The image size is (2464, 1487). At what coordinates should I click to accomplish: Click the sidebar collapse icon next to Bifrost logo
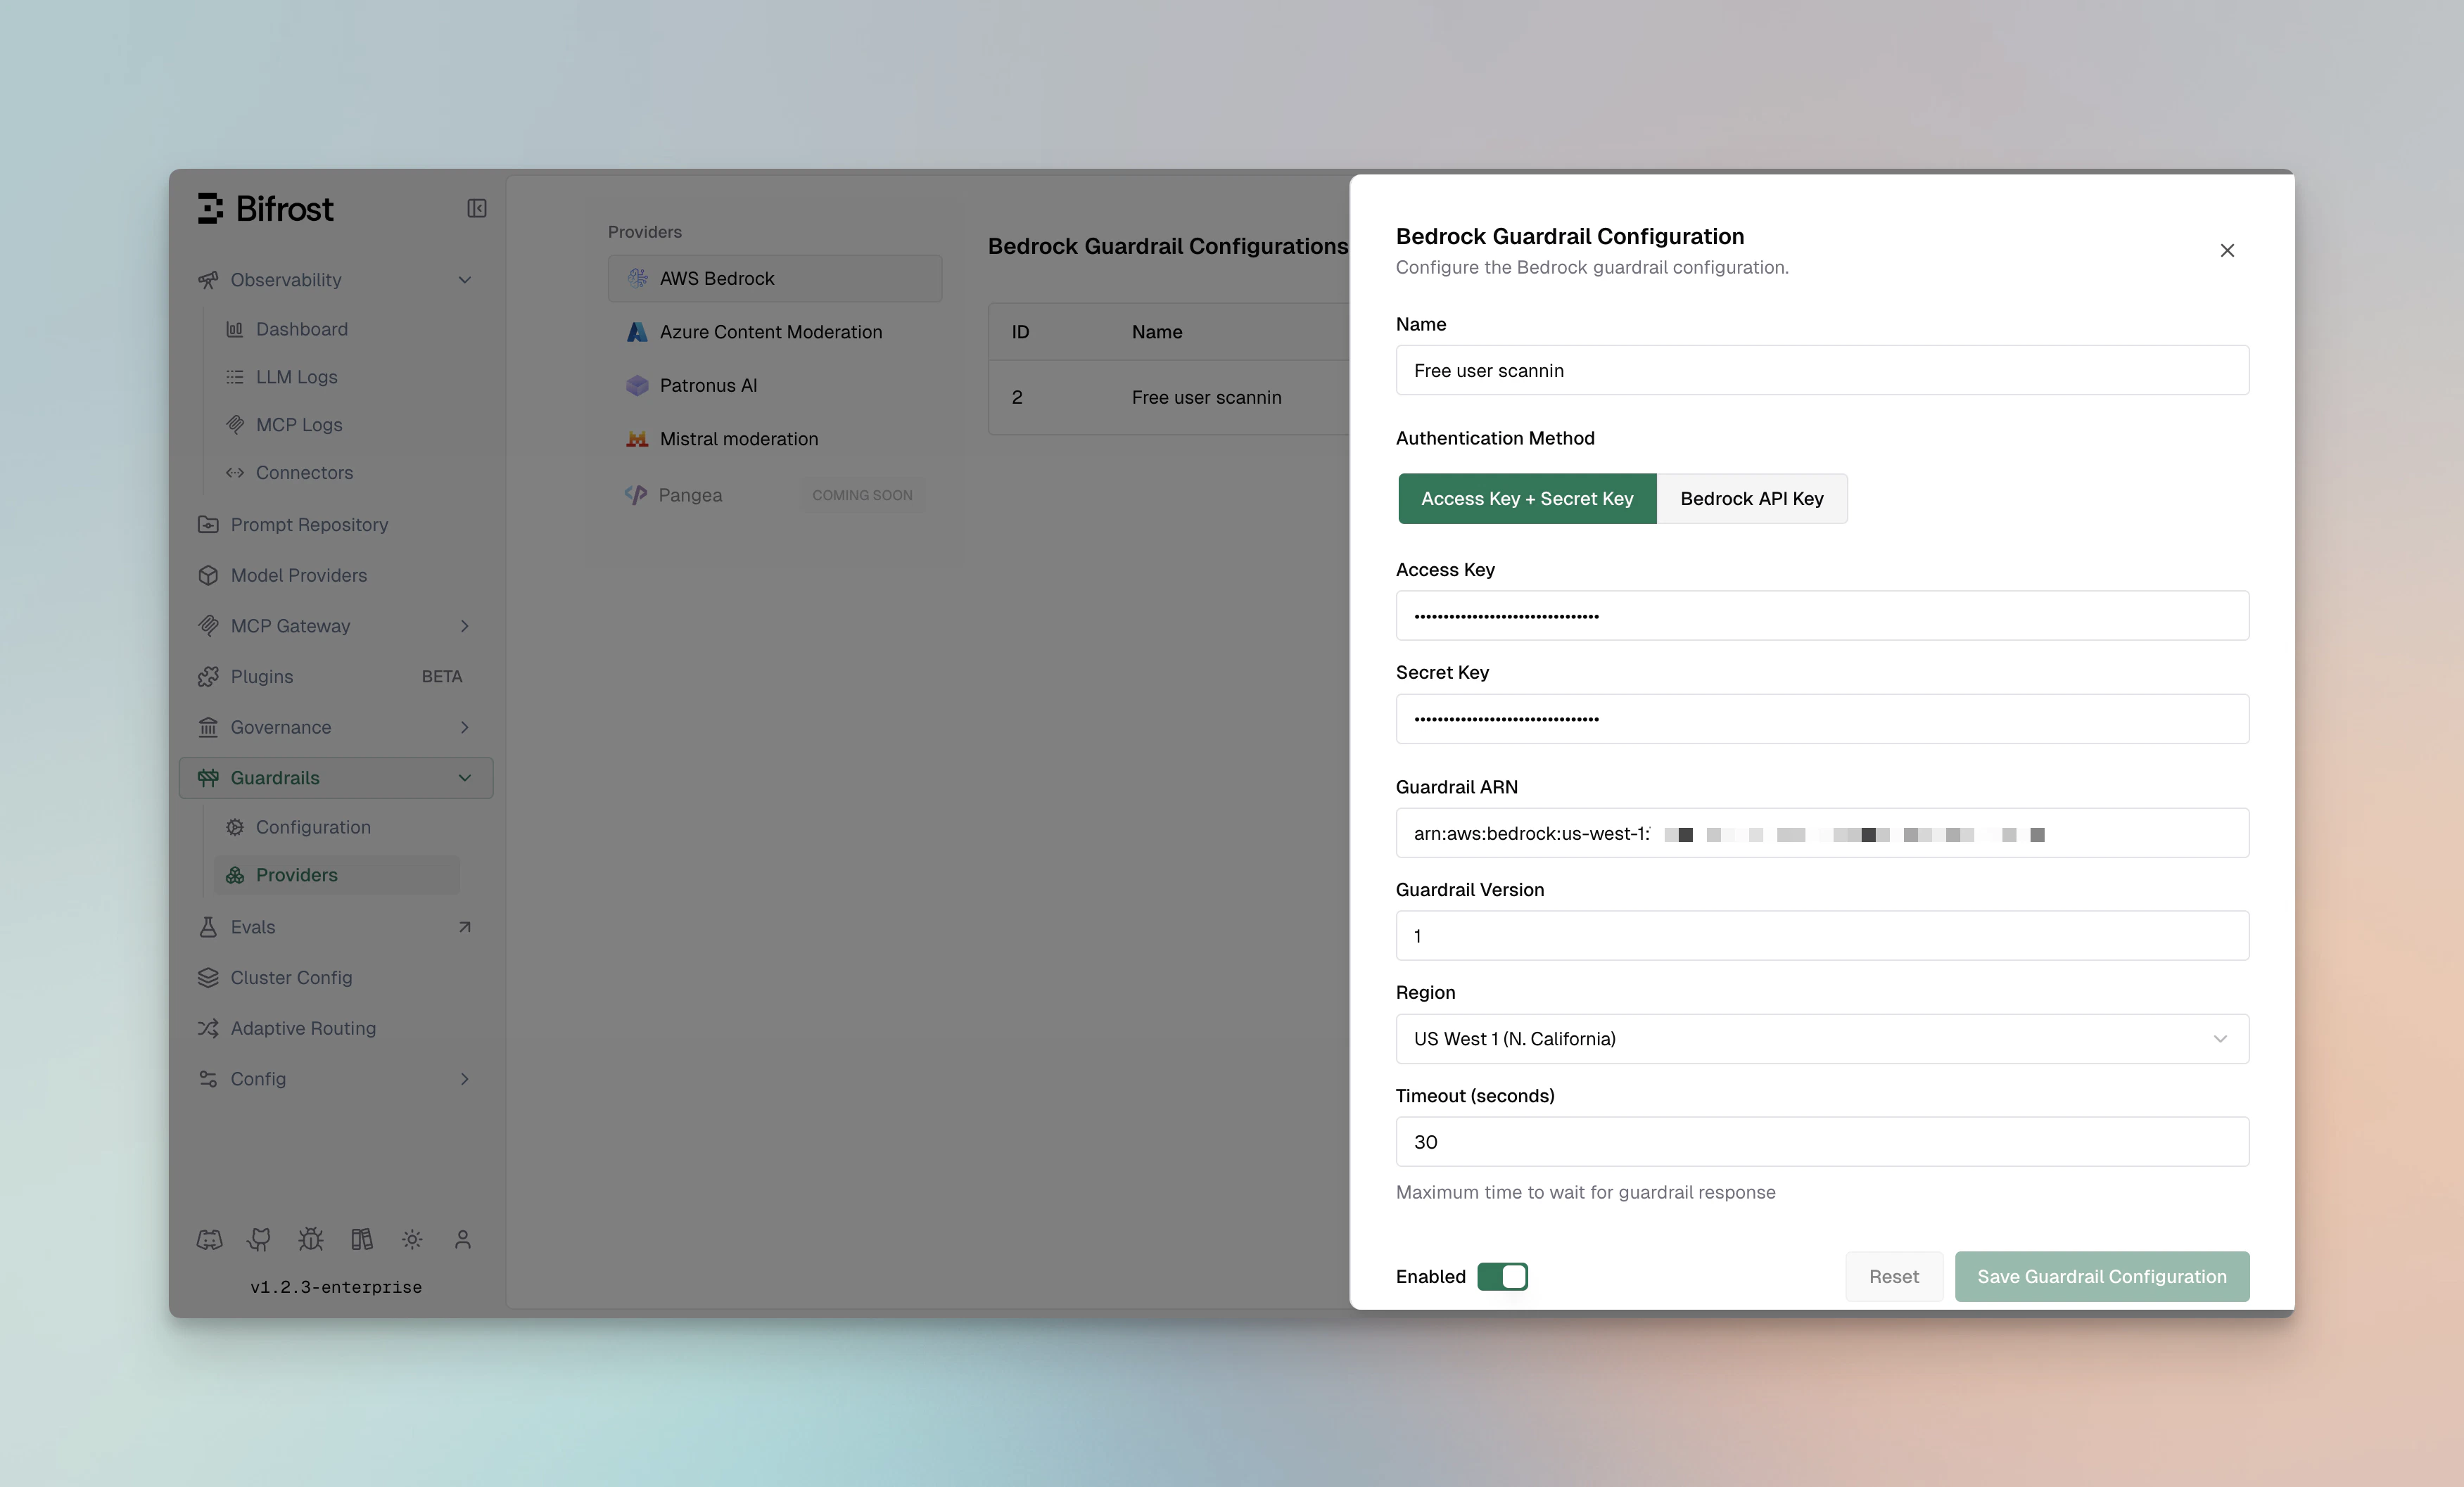477,207
